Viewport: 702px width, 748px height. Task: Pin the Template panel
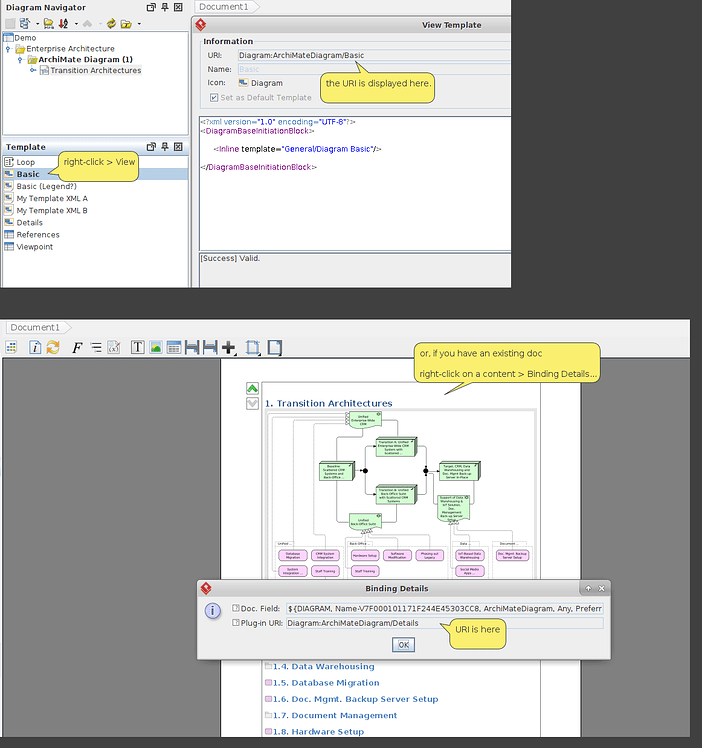pos(165,147)
